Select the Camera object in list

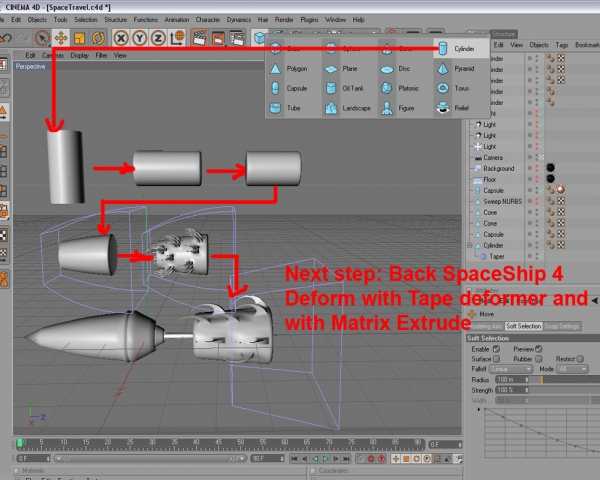click(492, 157)
